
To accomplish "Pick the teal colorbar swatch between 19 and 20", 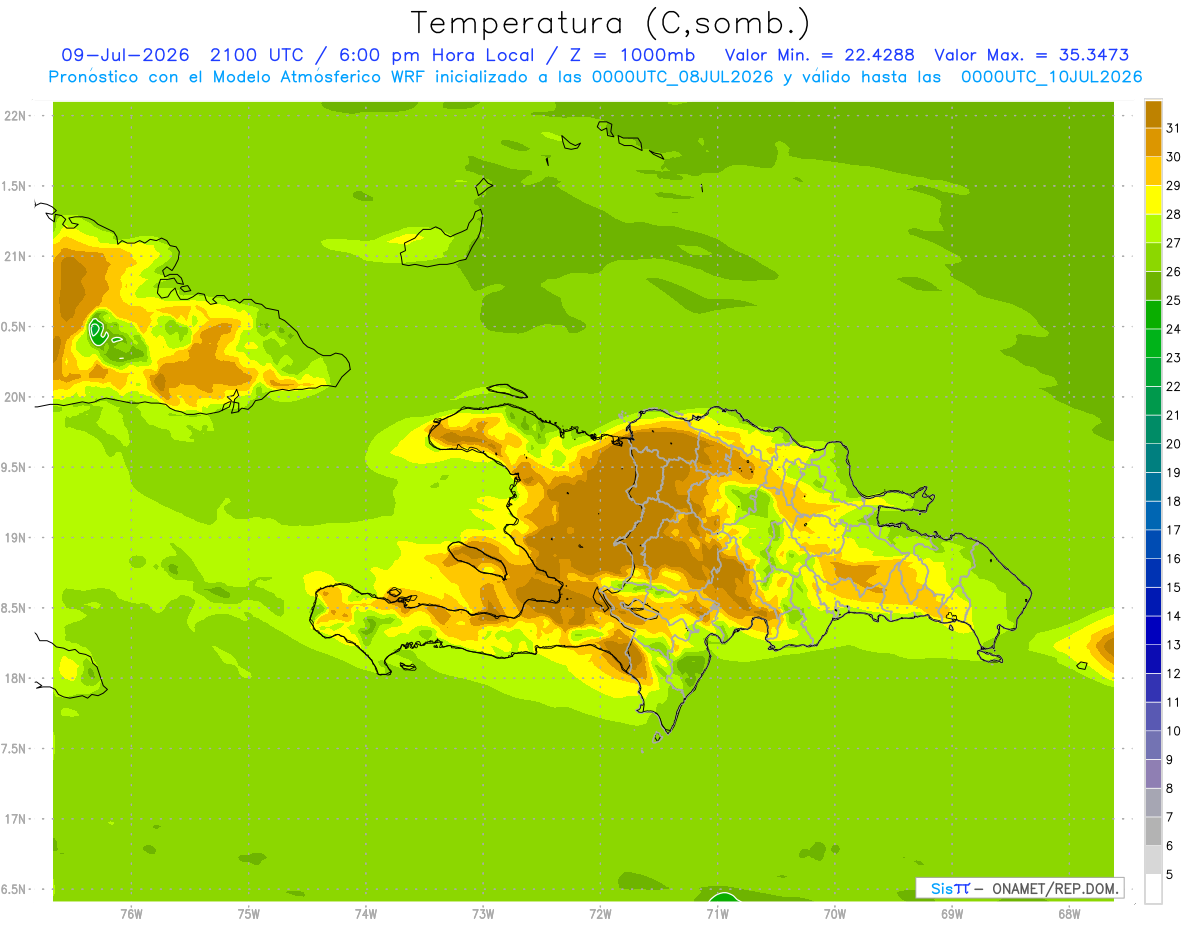I will point(1153,458).
